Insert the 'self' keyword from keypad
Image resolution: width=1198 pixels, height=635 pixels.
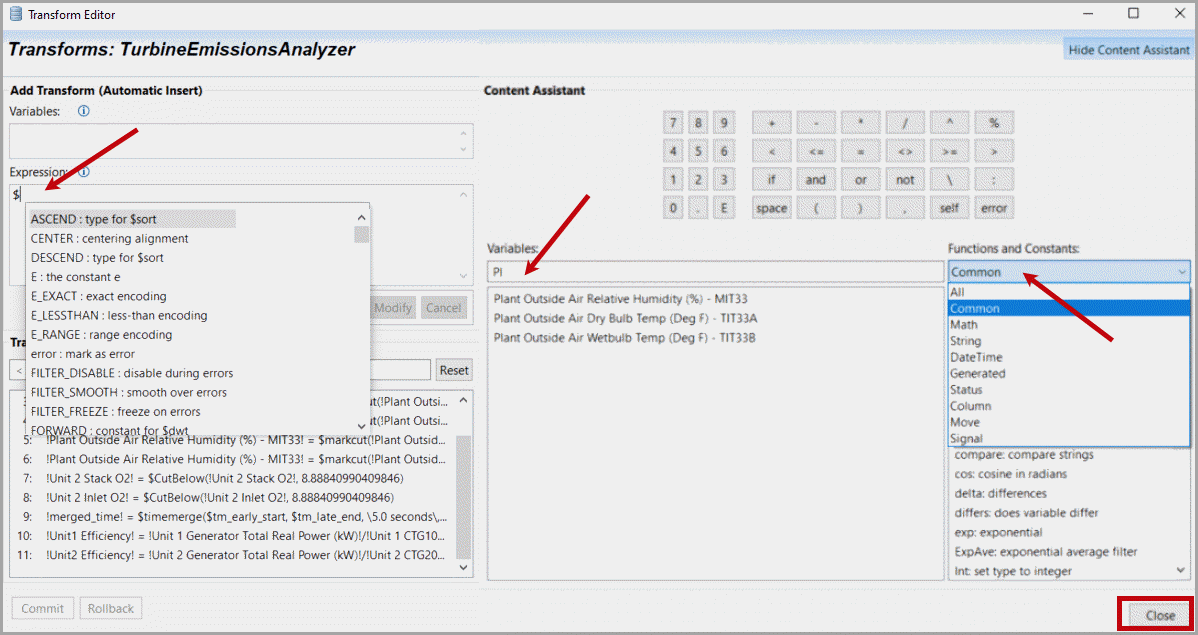coord(949,208)
